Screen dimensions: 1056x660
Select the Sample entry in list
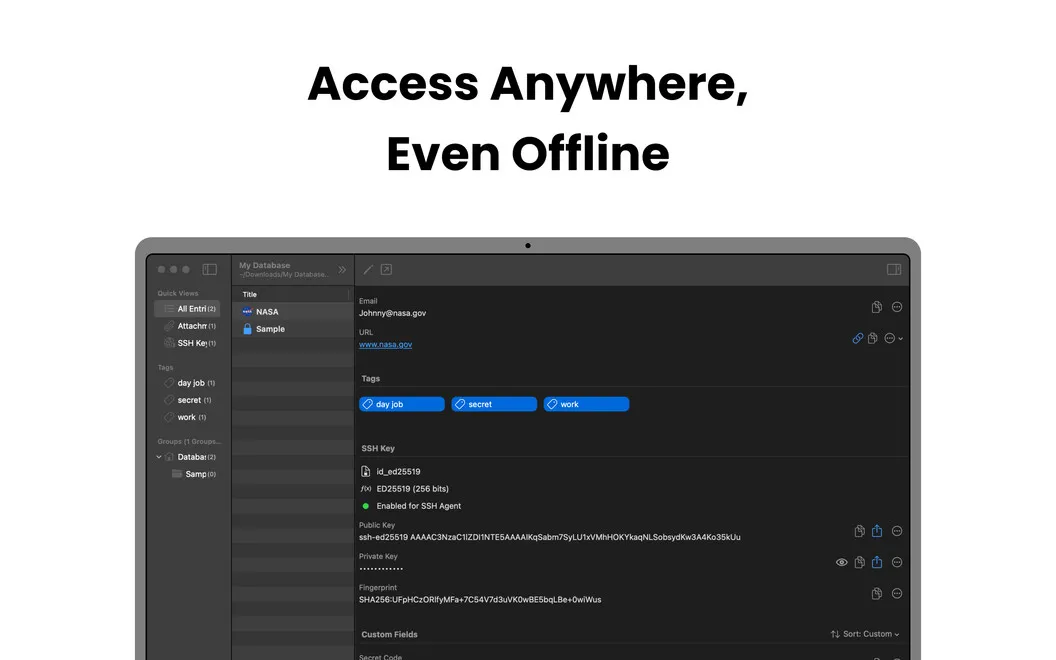[293, 329]
